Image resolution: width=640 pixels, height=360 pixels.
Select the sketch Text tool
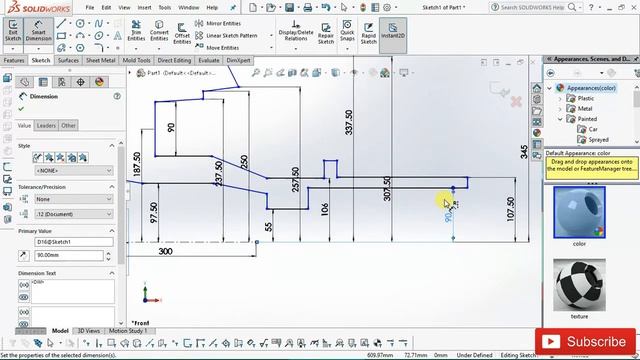coord(118,36)
